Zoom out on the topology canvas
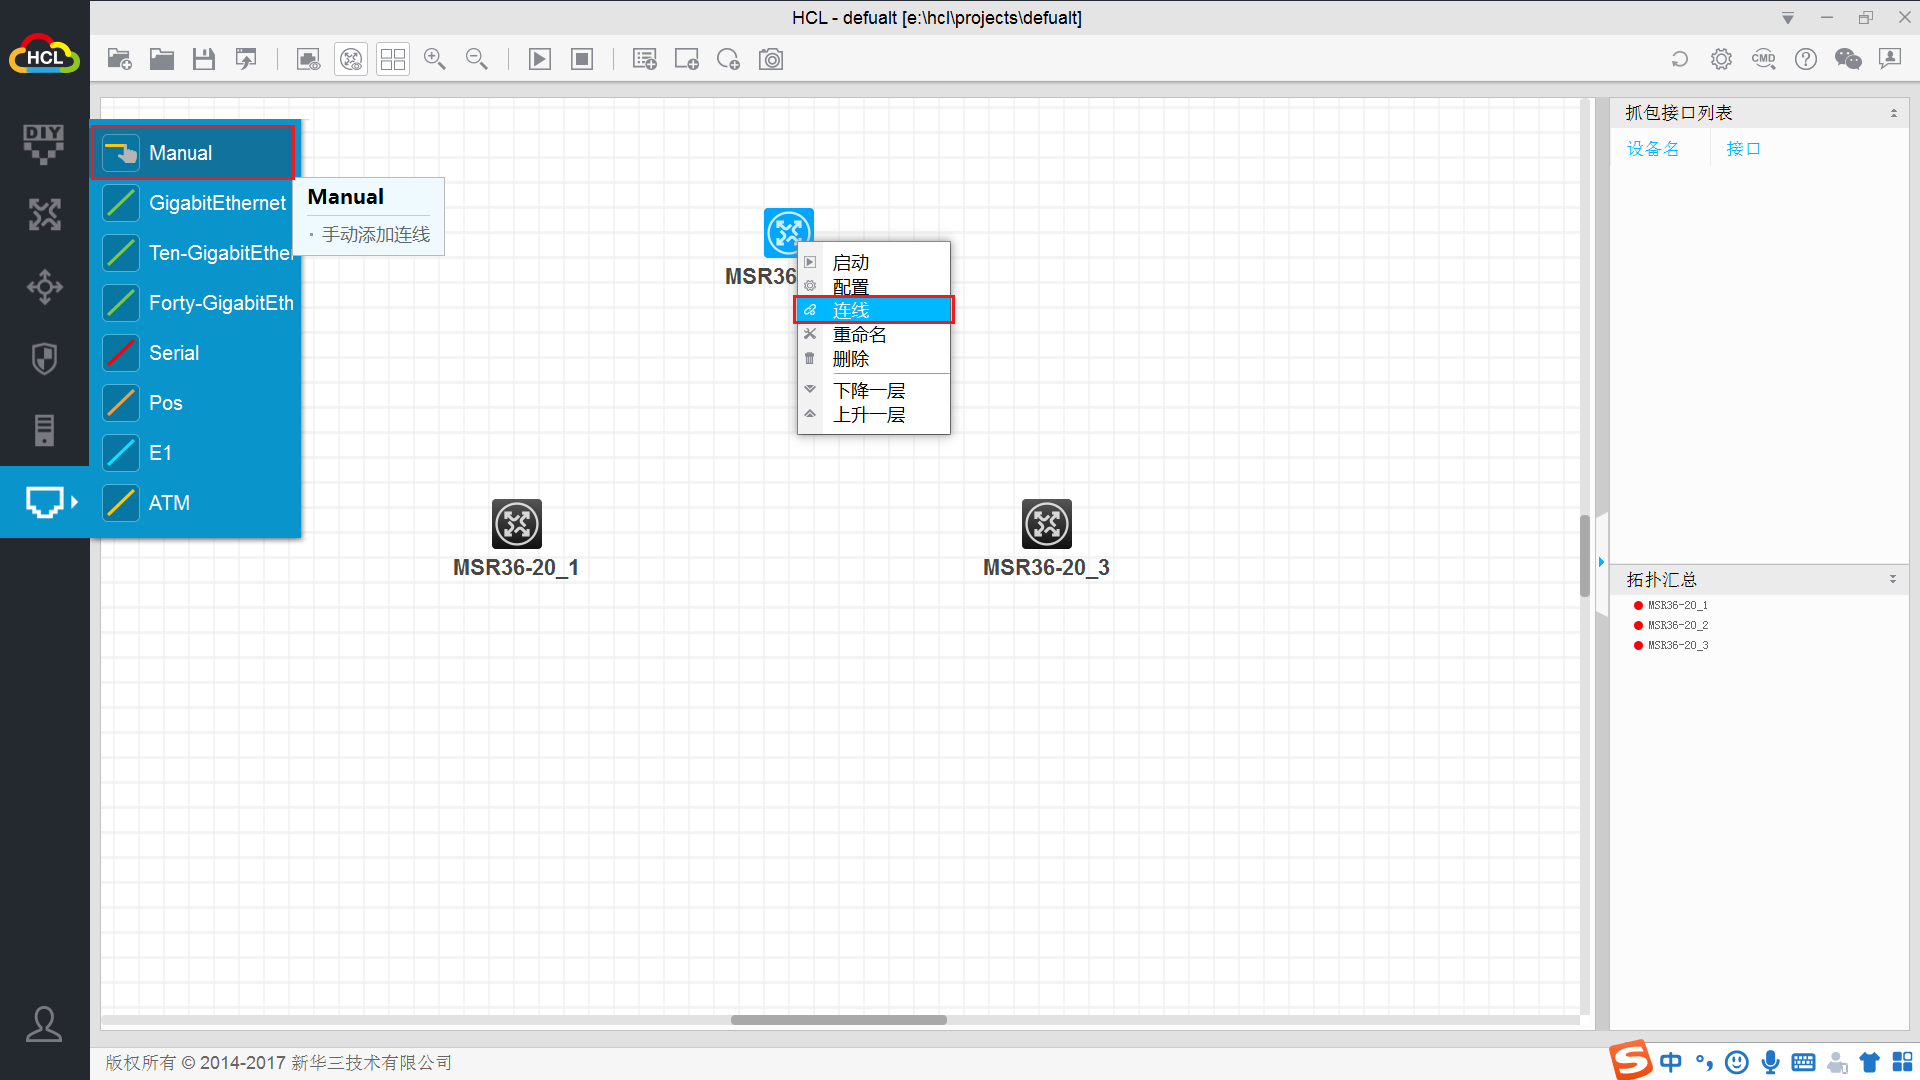This screenshot has width=1920, height=1080. click(x=477, y=59)
